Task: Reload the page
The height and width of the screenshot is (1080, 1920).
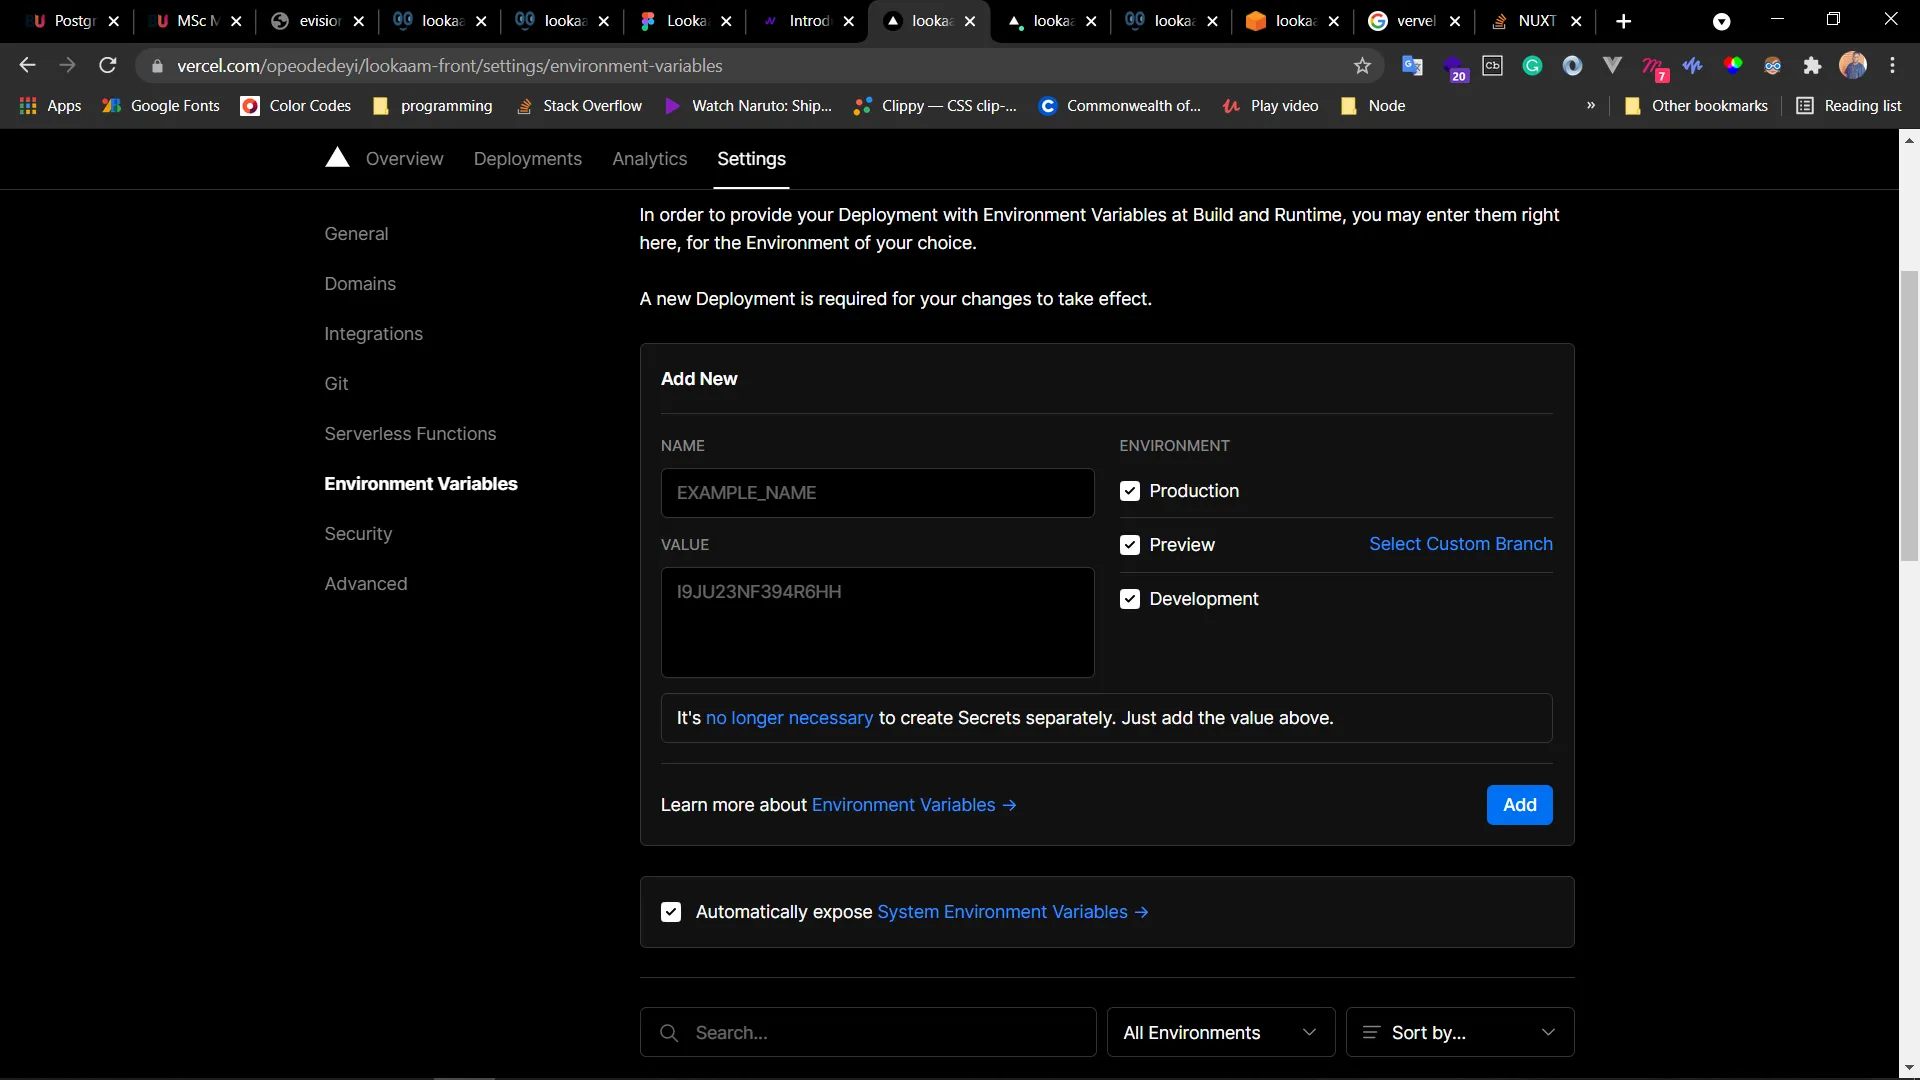Action: click(108, 66)
